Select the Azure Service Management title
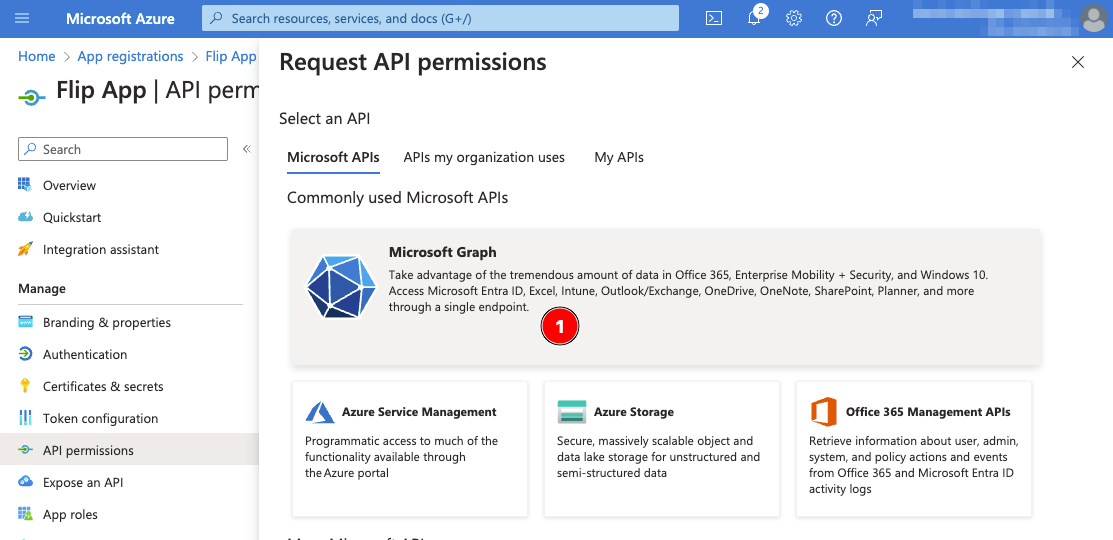Screen dimensions: 1113x540 coord(419,412)
